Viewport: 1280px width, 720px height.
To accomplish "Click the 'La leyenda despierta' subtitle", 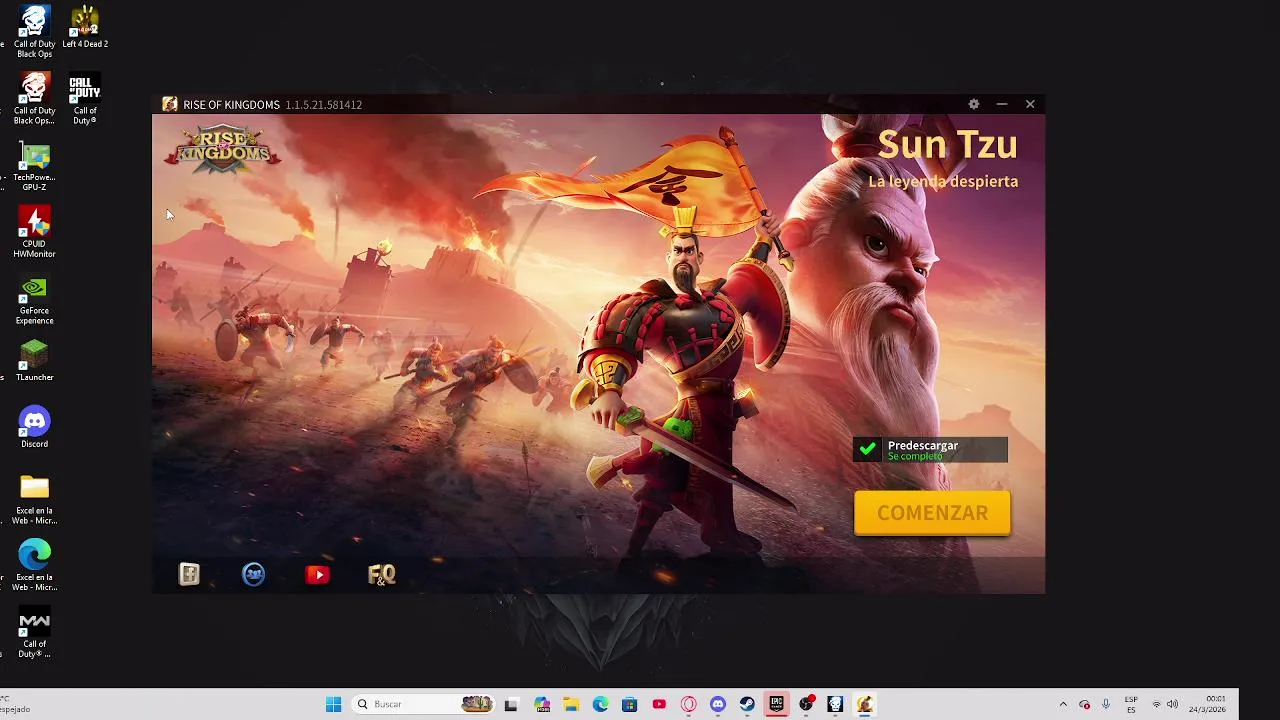I will [x=943, y=181].
